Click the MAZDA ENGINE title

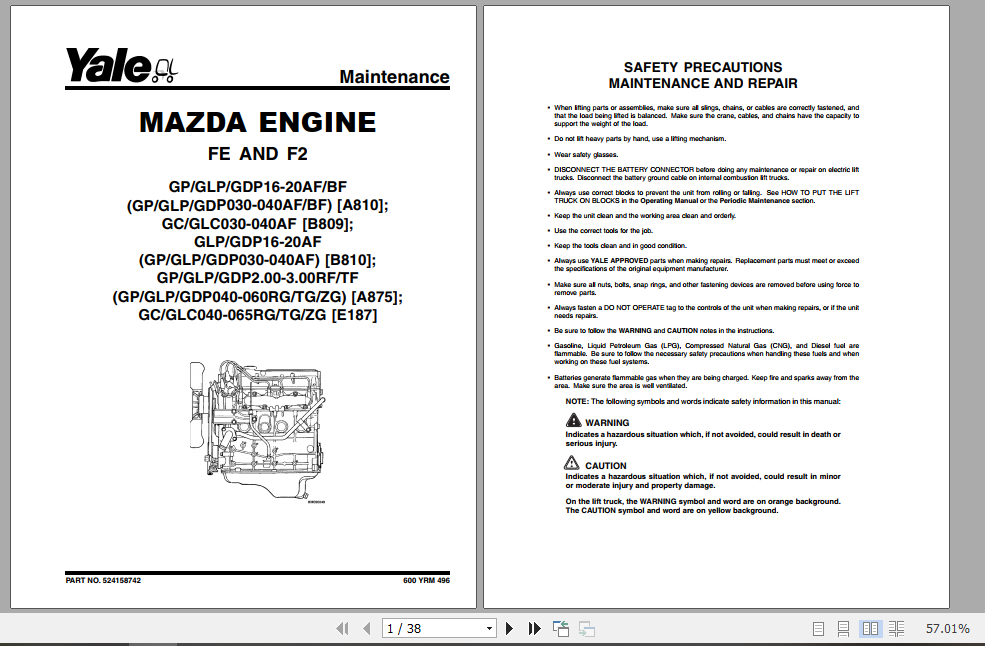258,123
